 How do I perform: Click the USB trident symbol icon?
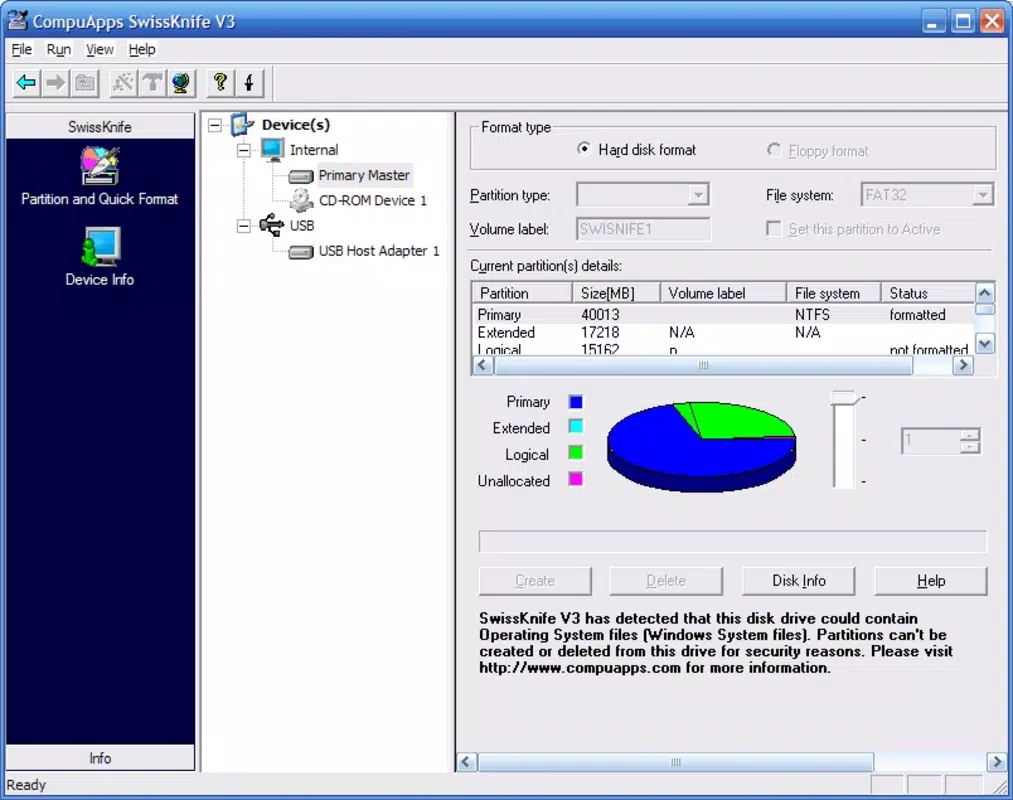(271, 225)
